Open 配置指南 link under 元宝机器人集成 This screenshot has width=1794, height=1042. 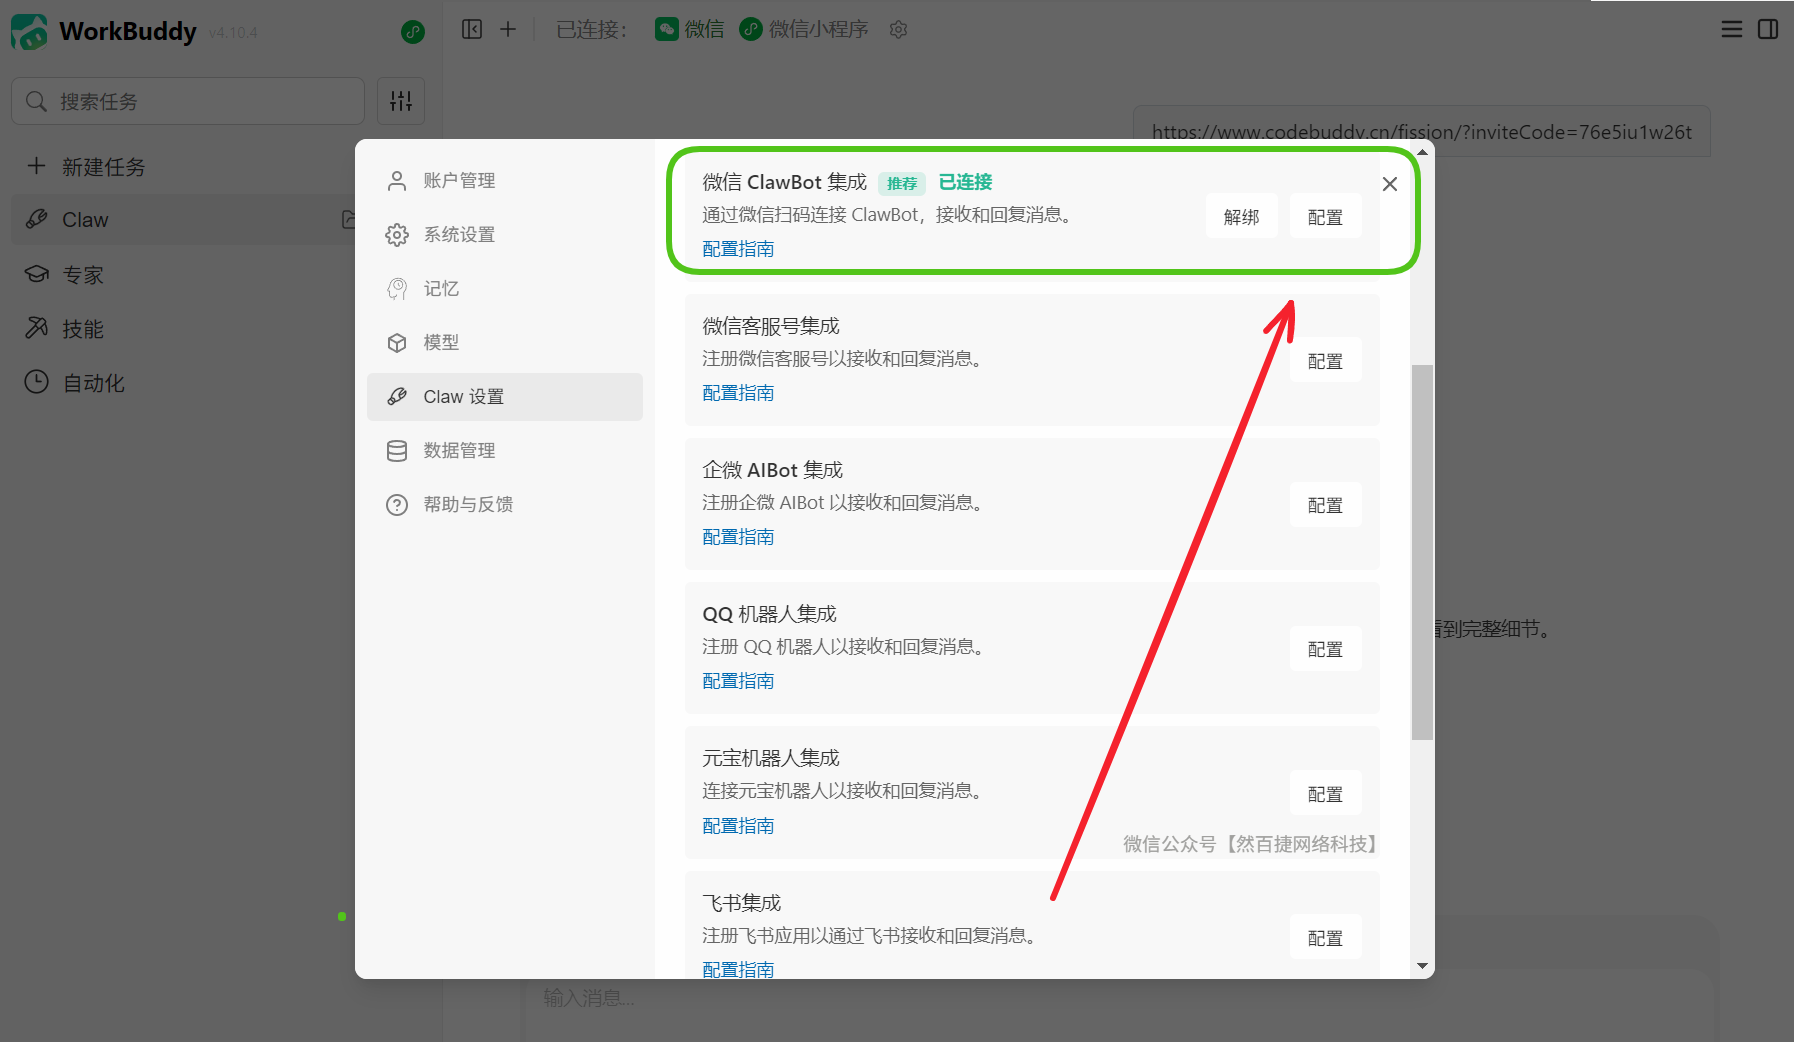(x=738, y=825)
